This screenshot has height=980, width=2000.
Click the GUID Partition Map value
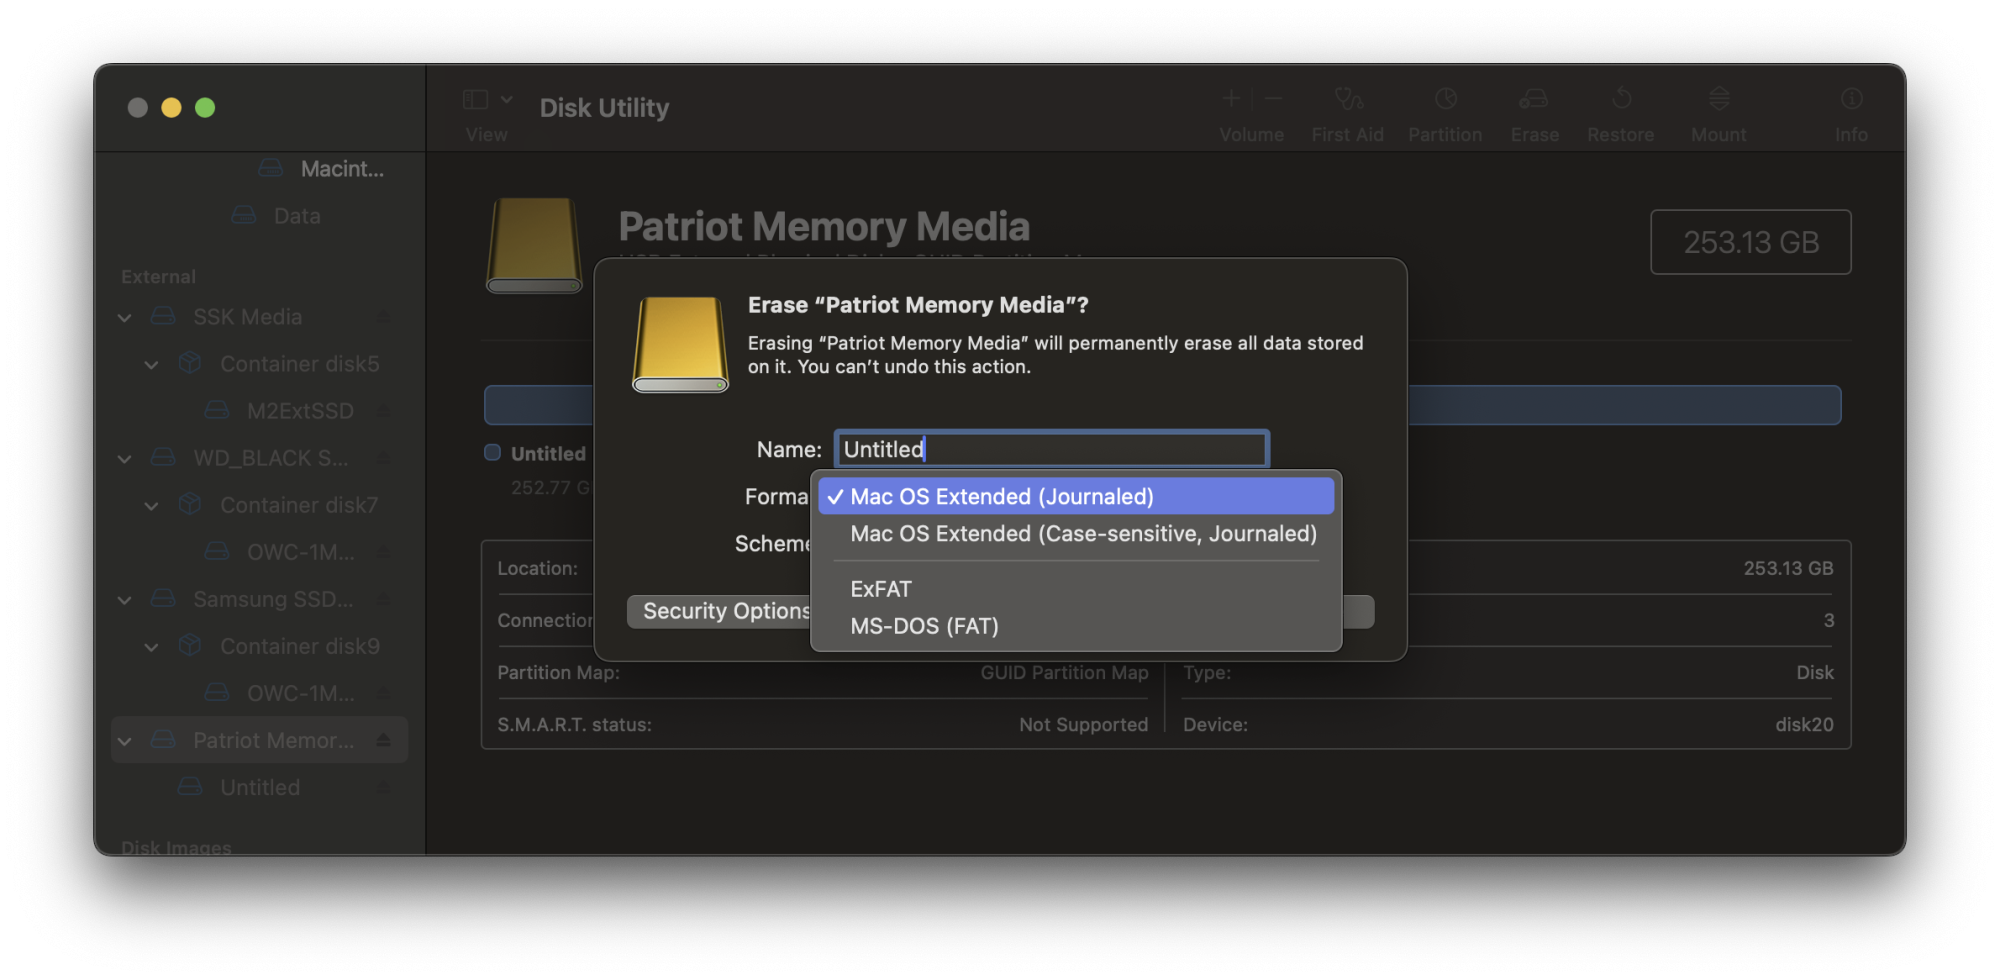pyautogui.click(x=1064, y=673)
